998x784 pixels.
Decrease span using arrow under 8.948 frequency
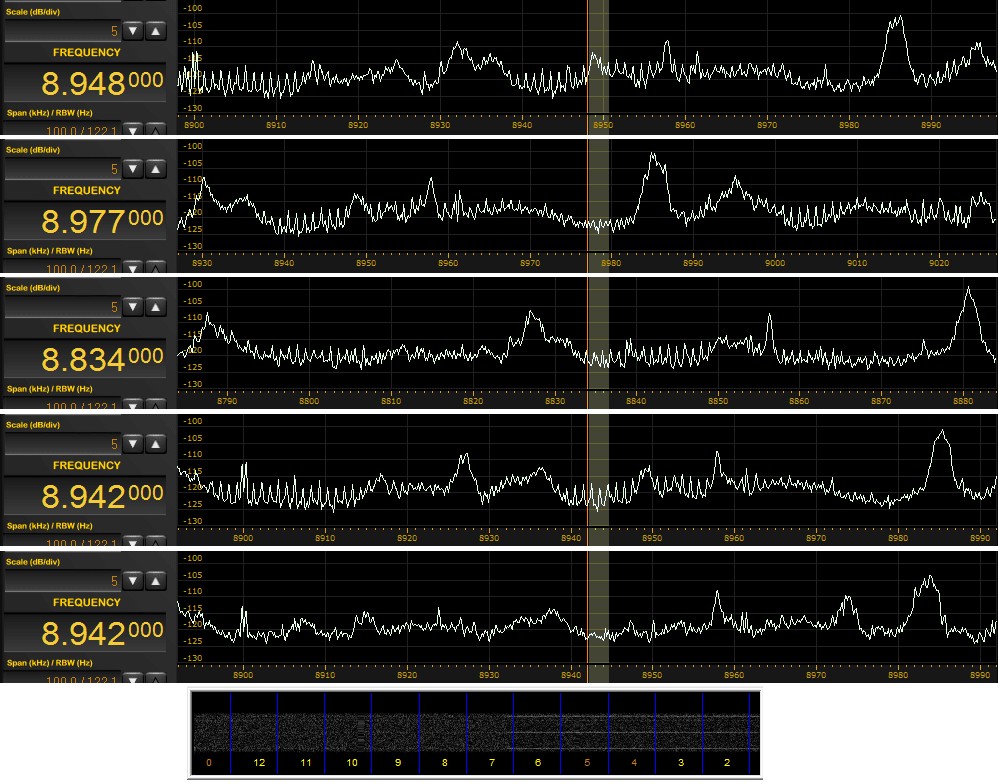pyautogui.click(x=132, y=130)
